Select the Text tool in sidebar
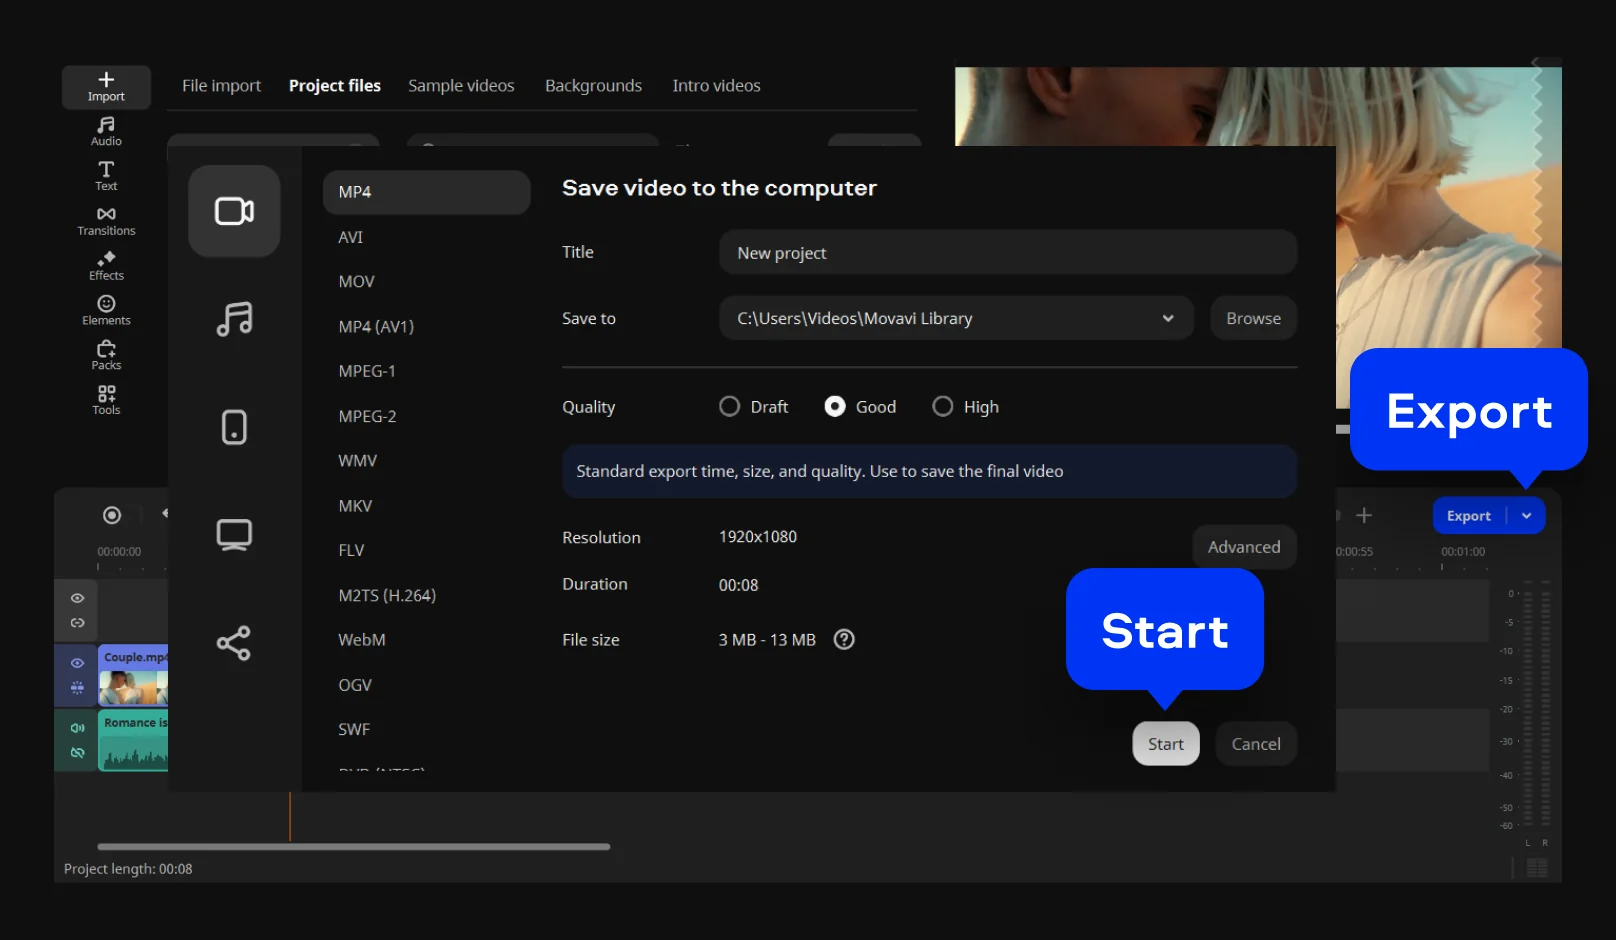This screenshot has height=940, width=1616. pos(106,176)
